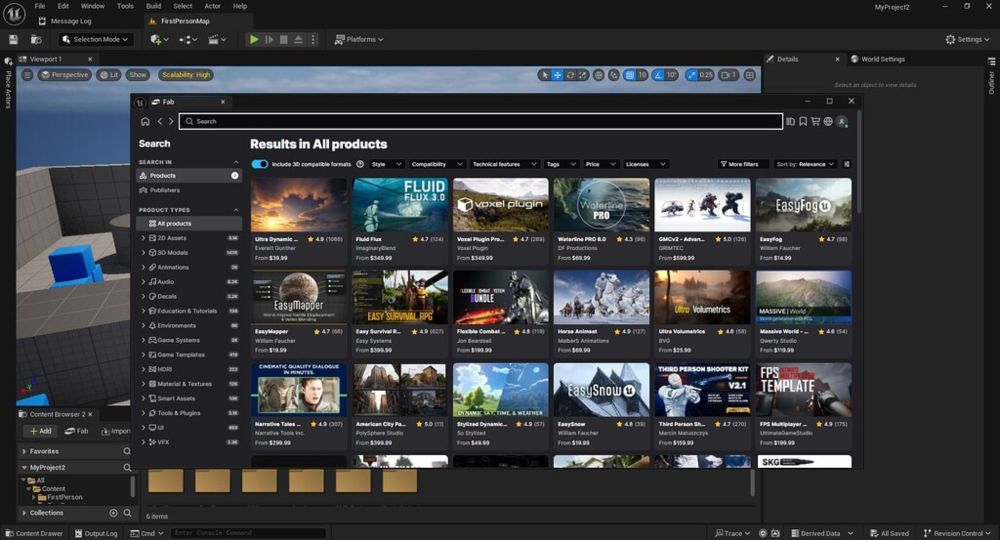Viewport: 1000px width, 540px height.
Task: Activate the Translate gizmo tool
Action: 557,75
